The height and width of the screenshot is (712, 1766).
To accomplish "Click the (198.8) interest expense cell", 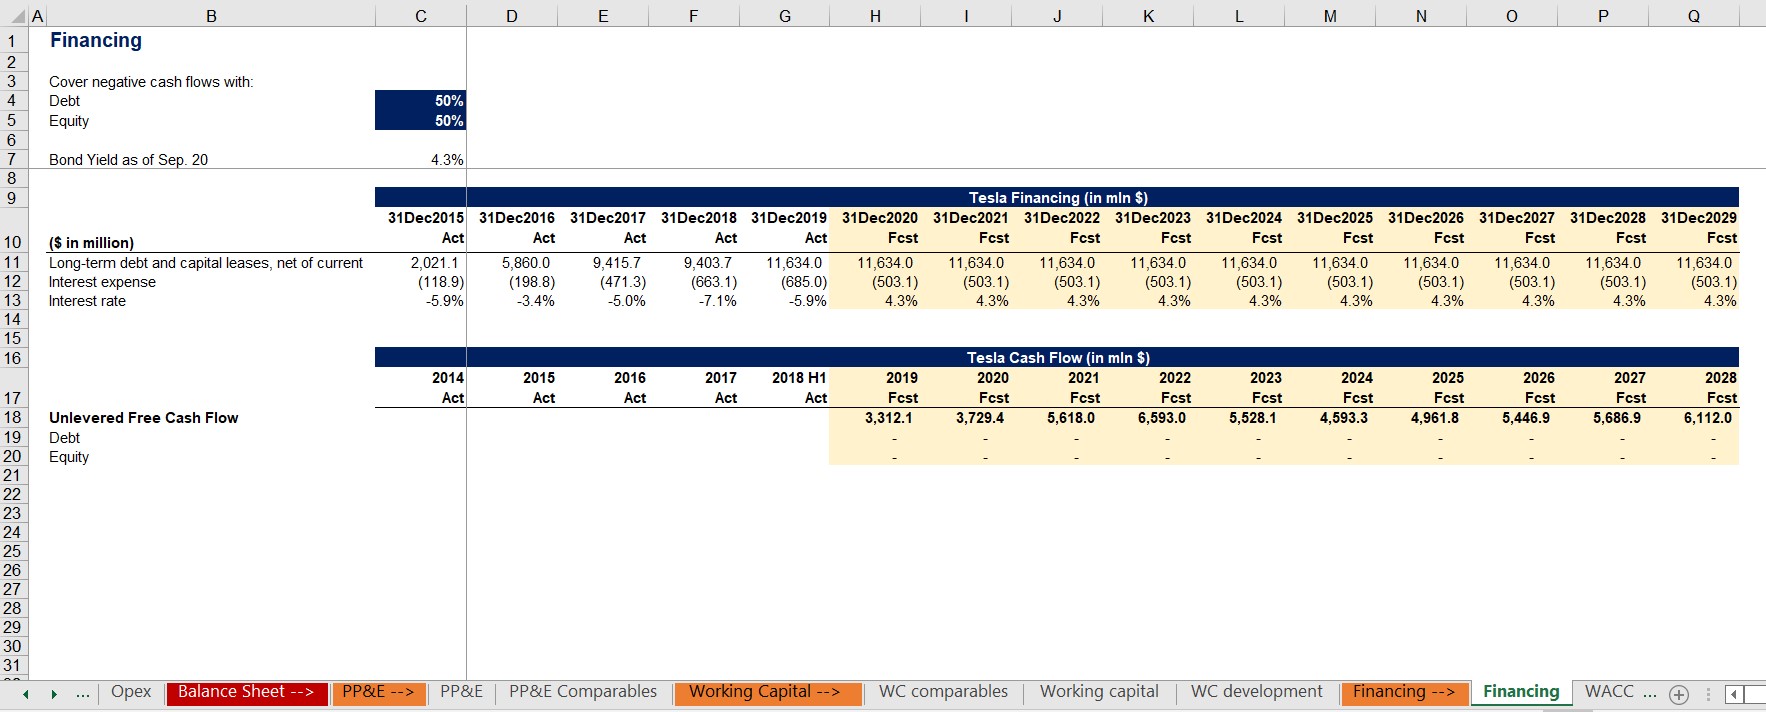I will pos(512,282).
